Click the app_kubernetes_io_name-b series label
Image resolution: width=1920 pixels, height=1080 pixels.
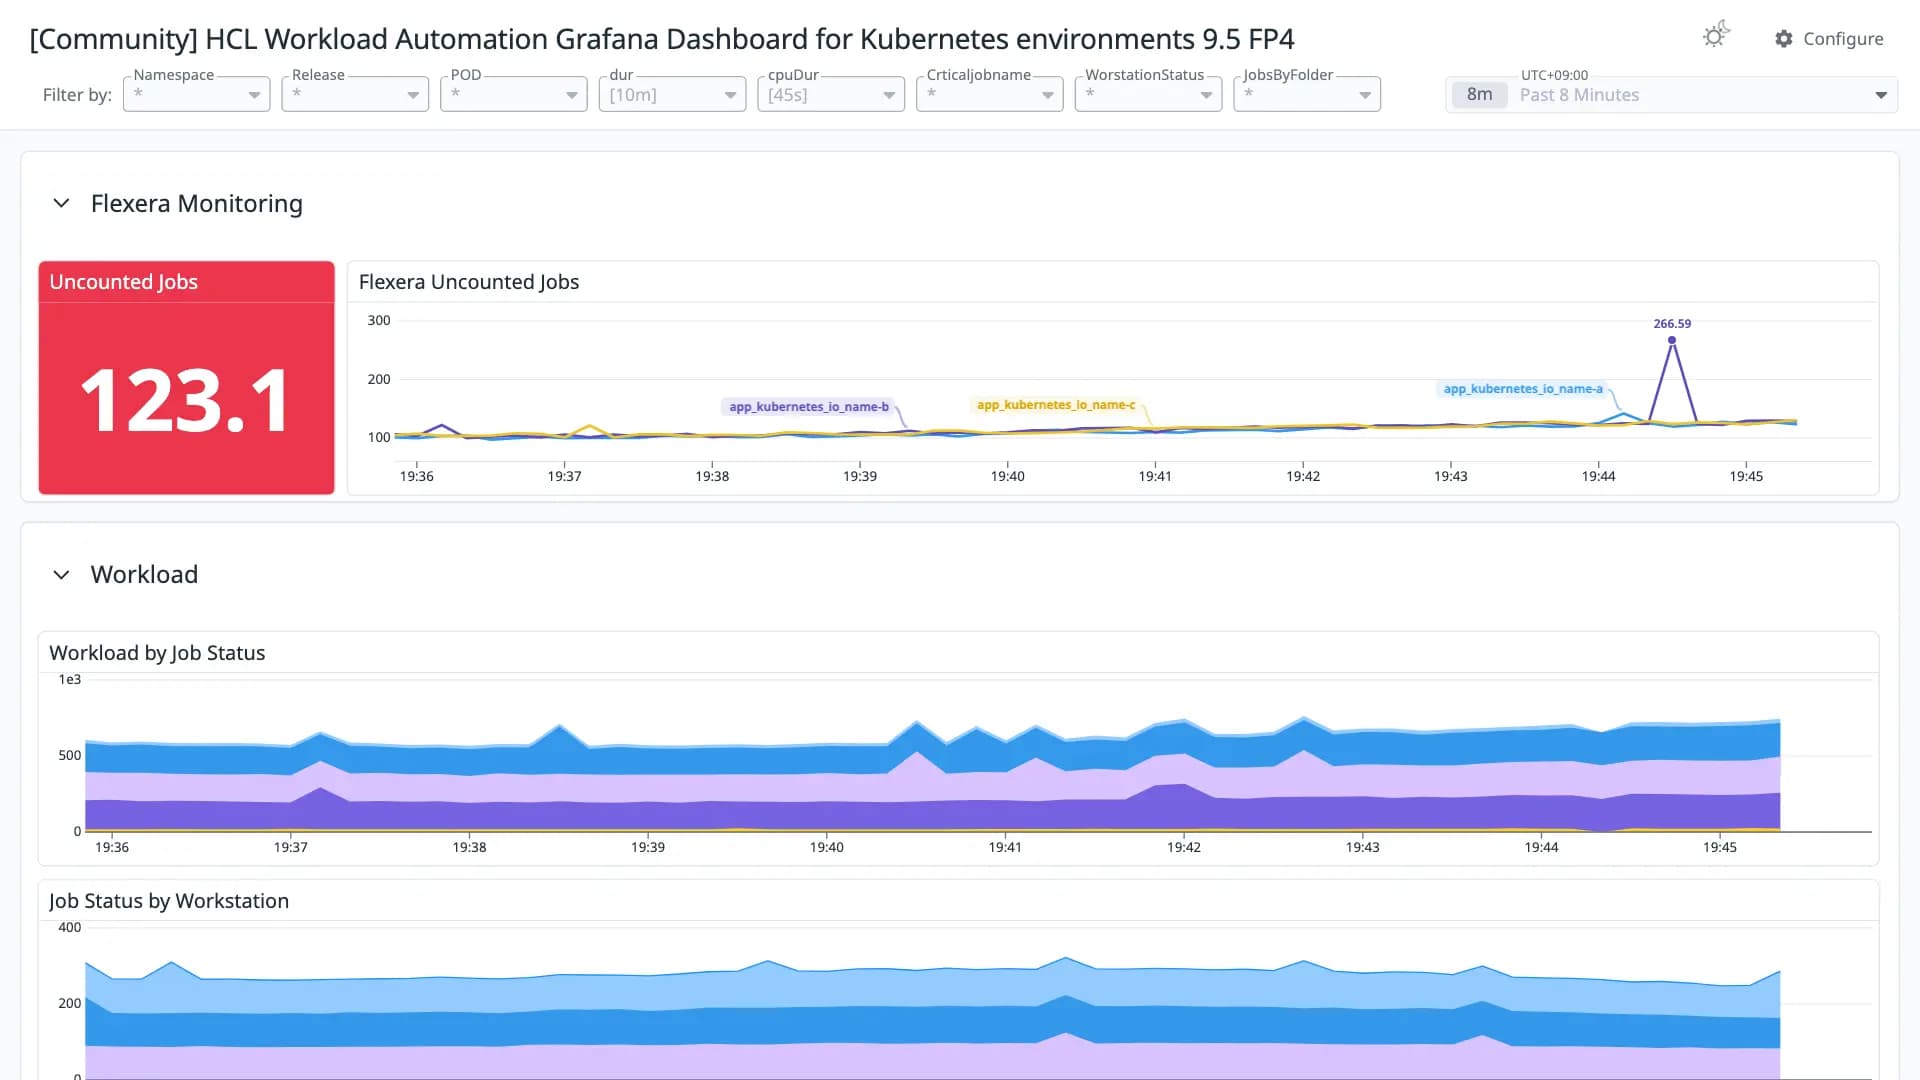(808, 406)
